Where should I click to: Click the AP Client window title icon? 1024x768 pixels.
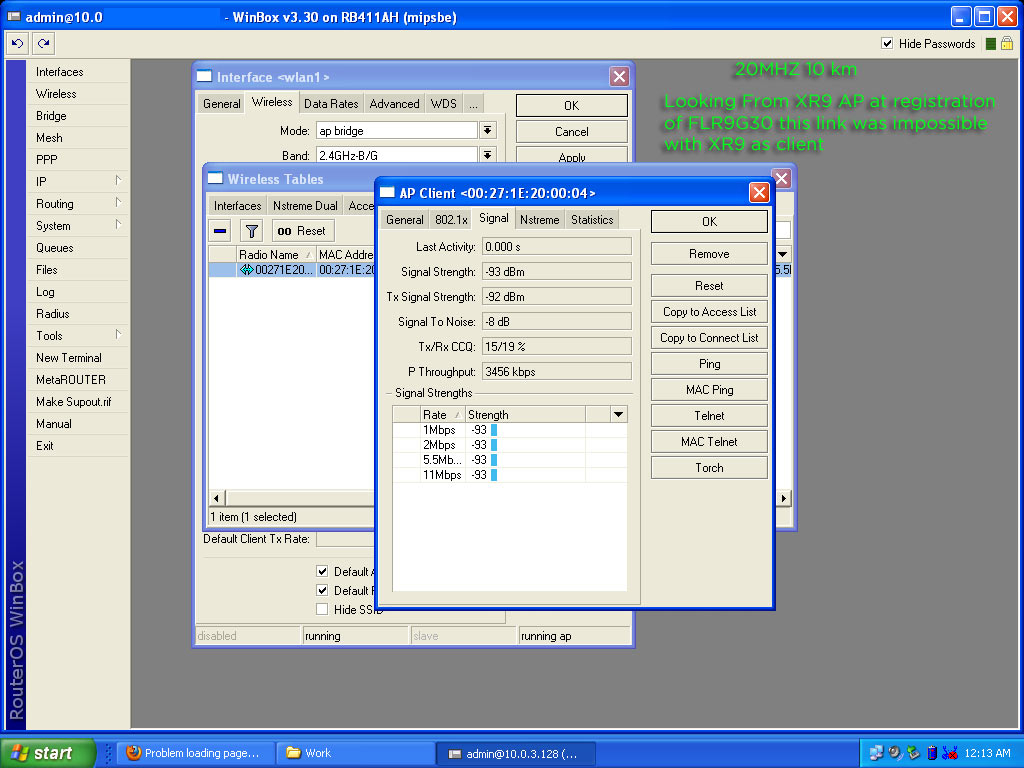pos(387,193)
